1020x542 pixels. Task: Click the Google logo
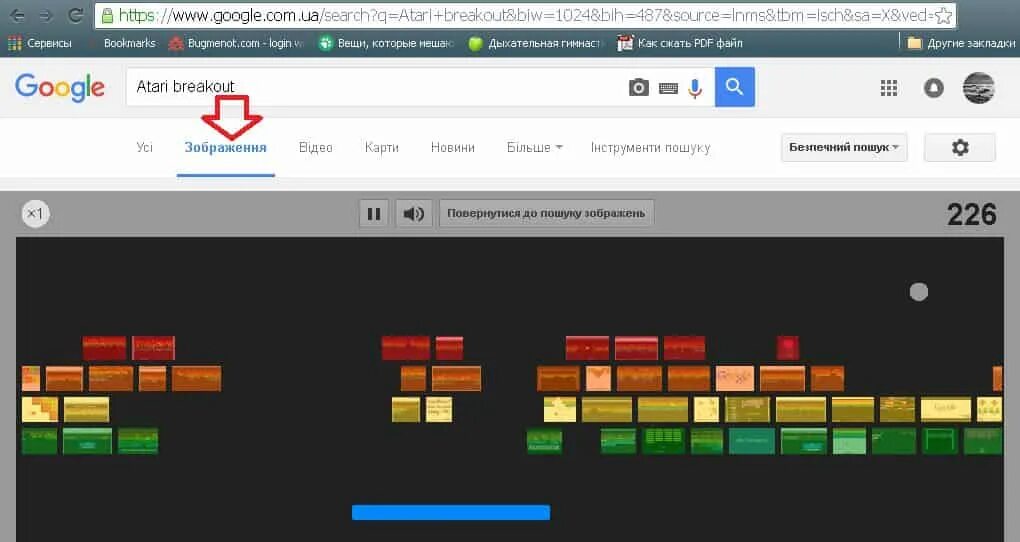coord(60,87)
